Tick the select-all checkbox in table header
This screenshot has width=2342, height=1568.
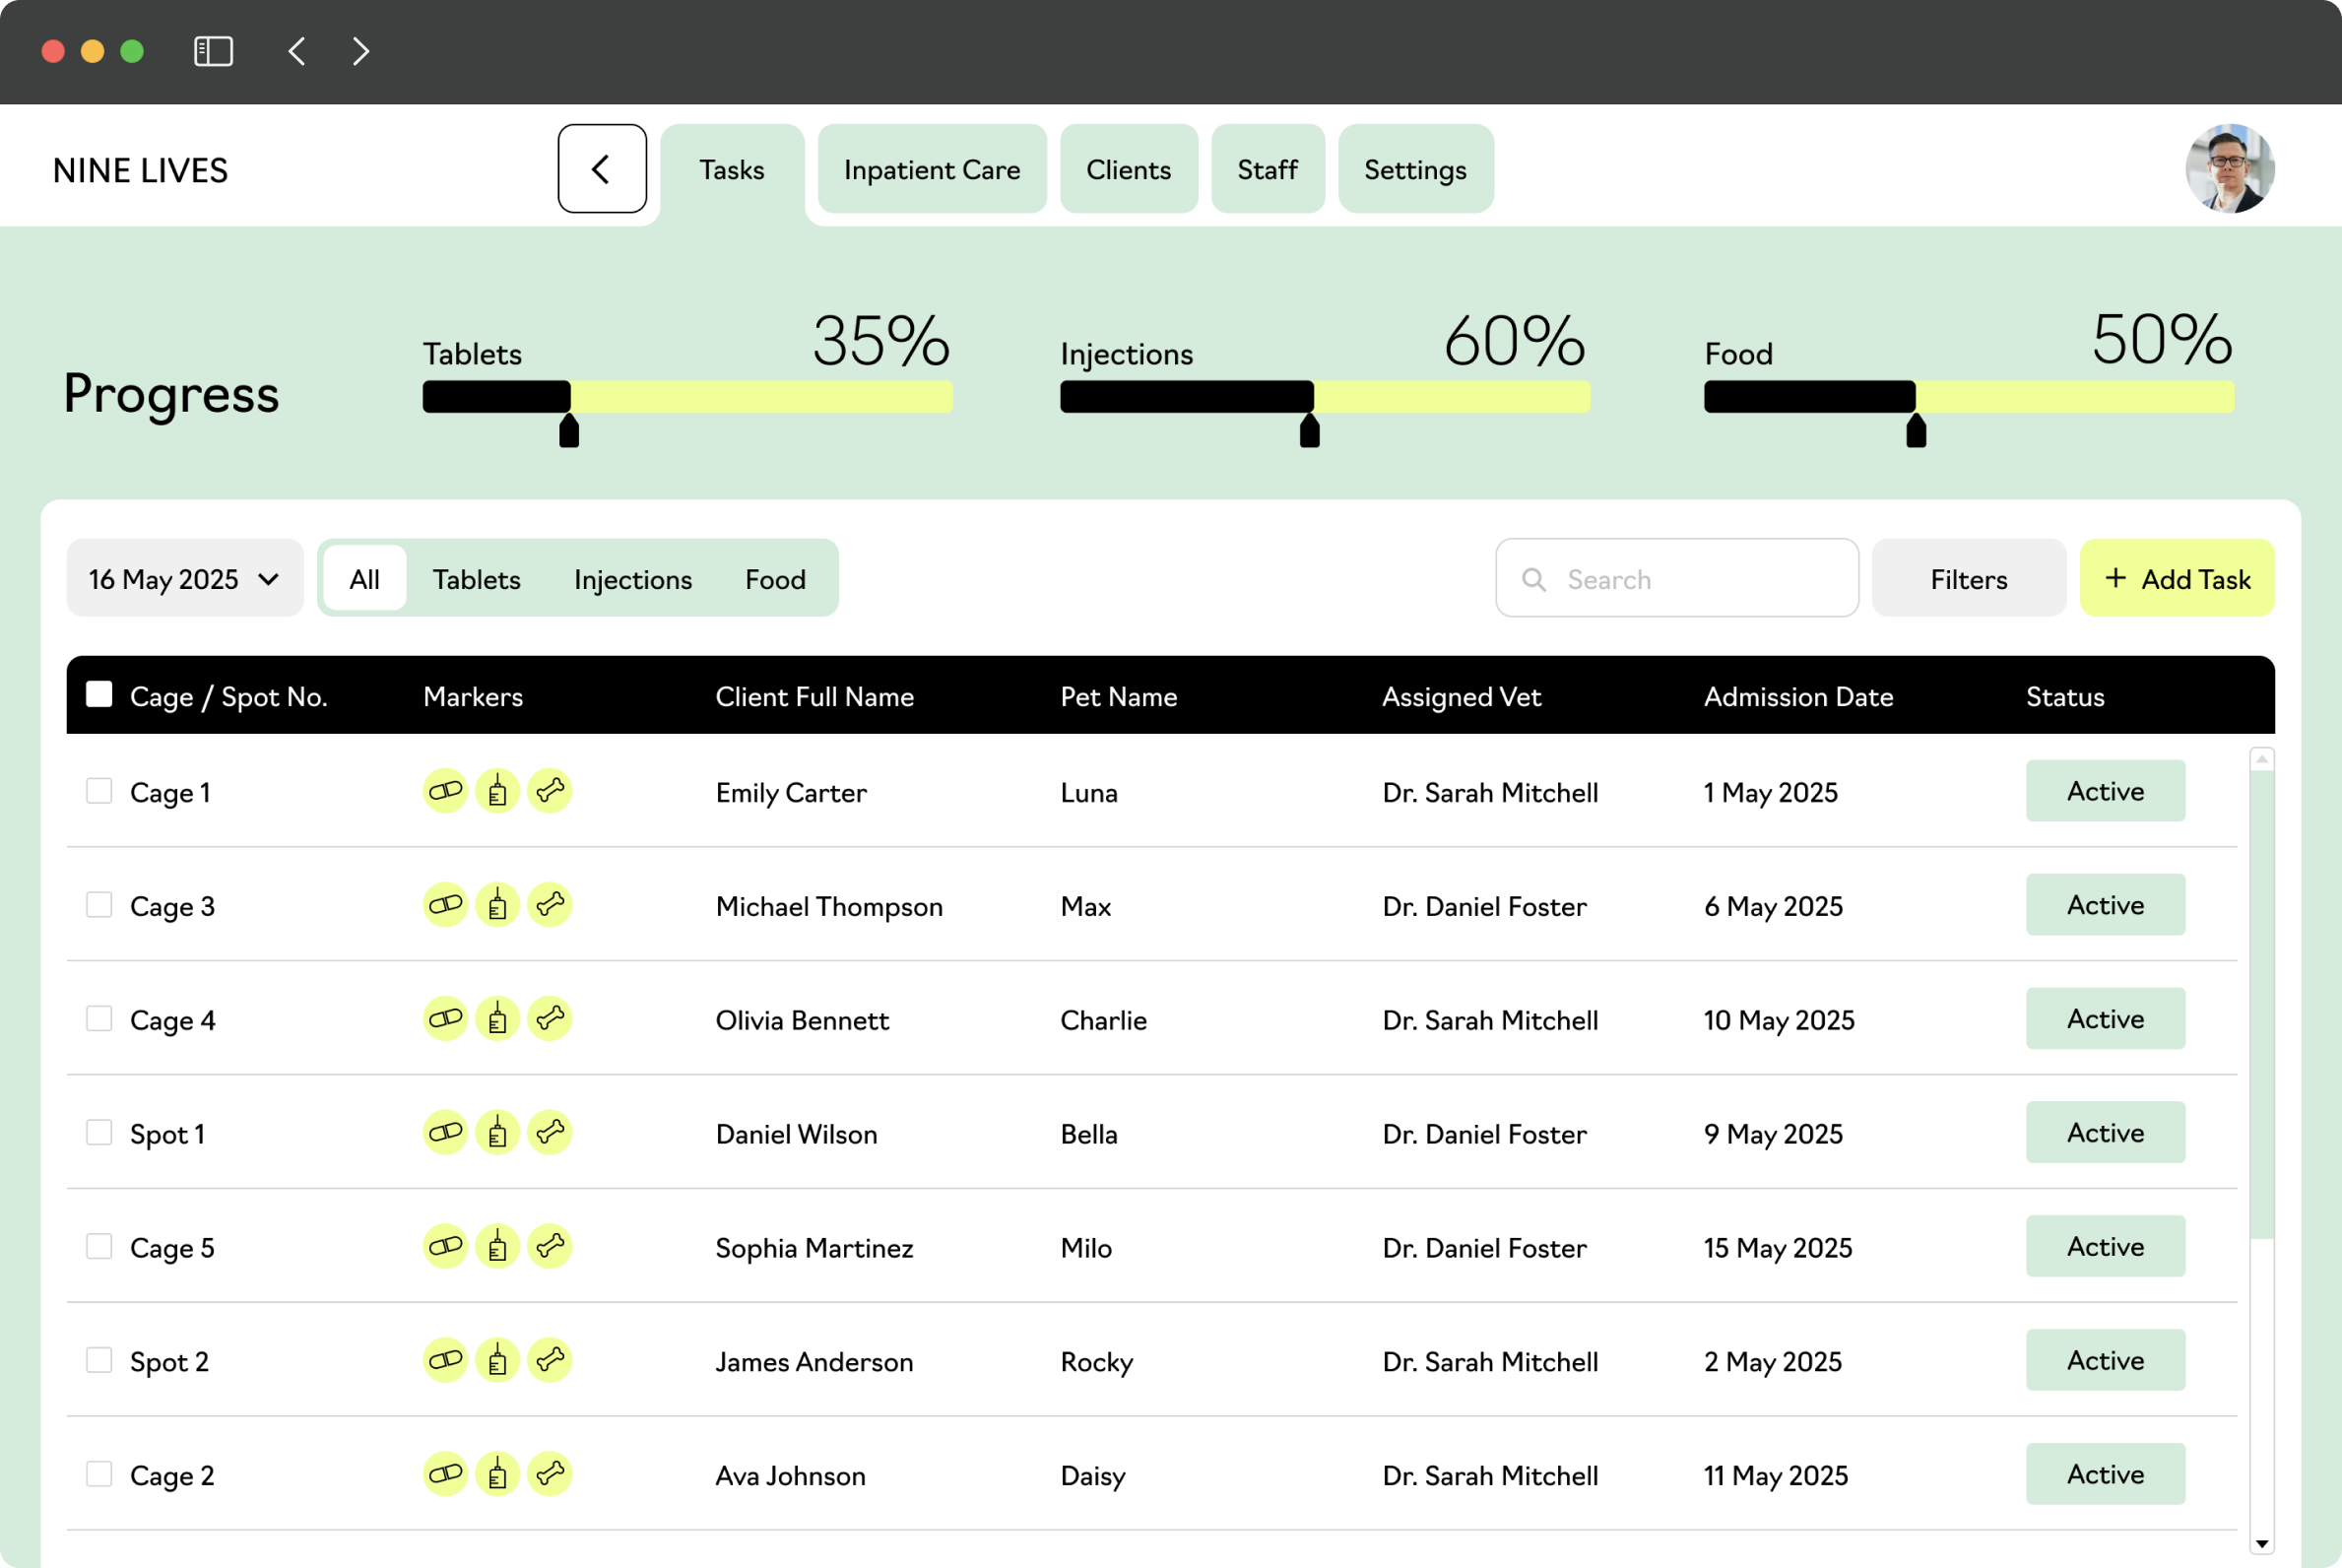point(99,694)
